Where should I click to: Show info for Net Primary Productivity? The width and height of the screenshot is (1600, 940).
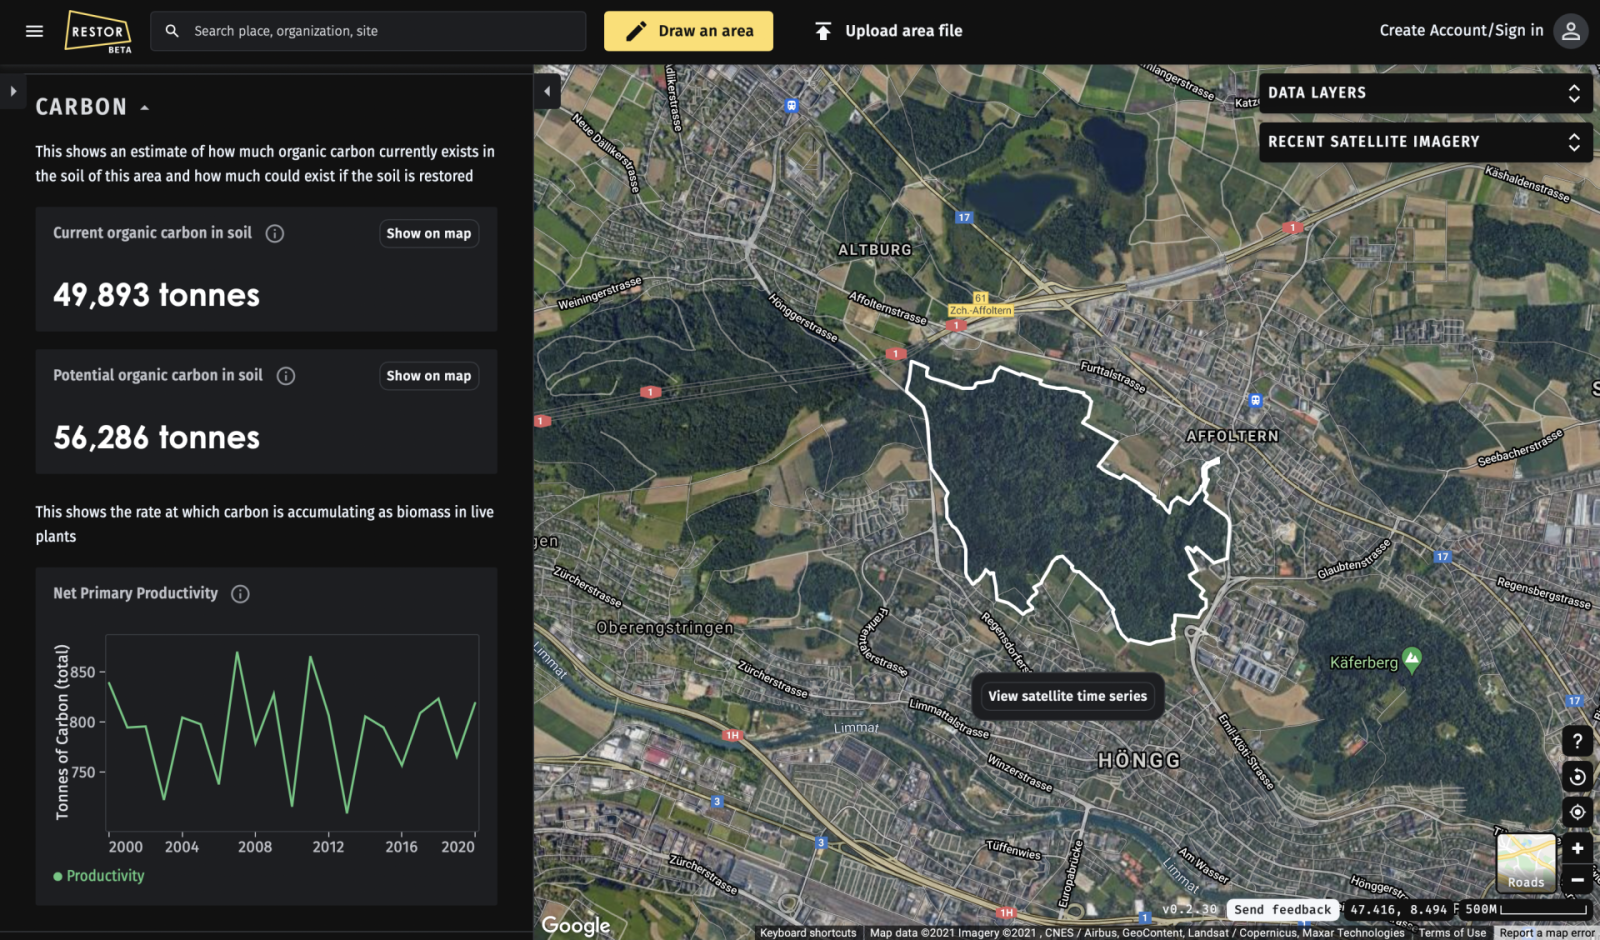240,594
